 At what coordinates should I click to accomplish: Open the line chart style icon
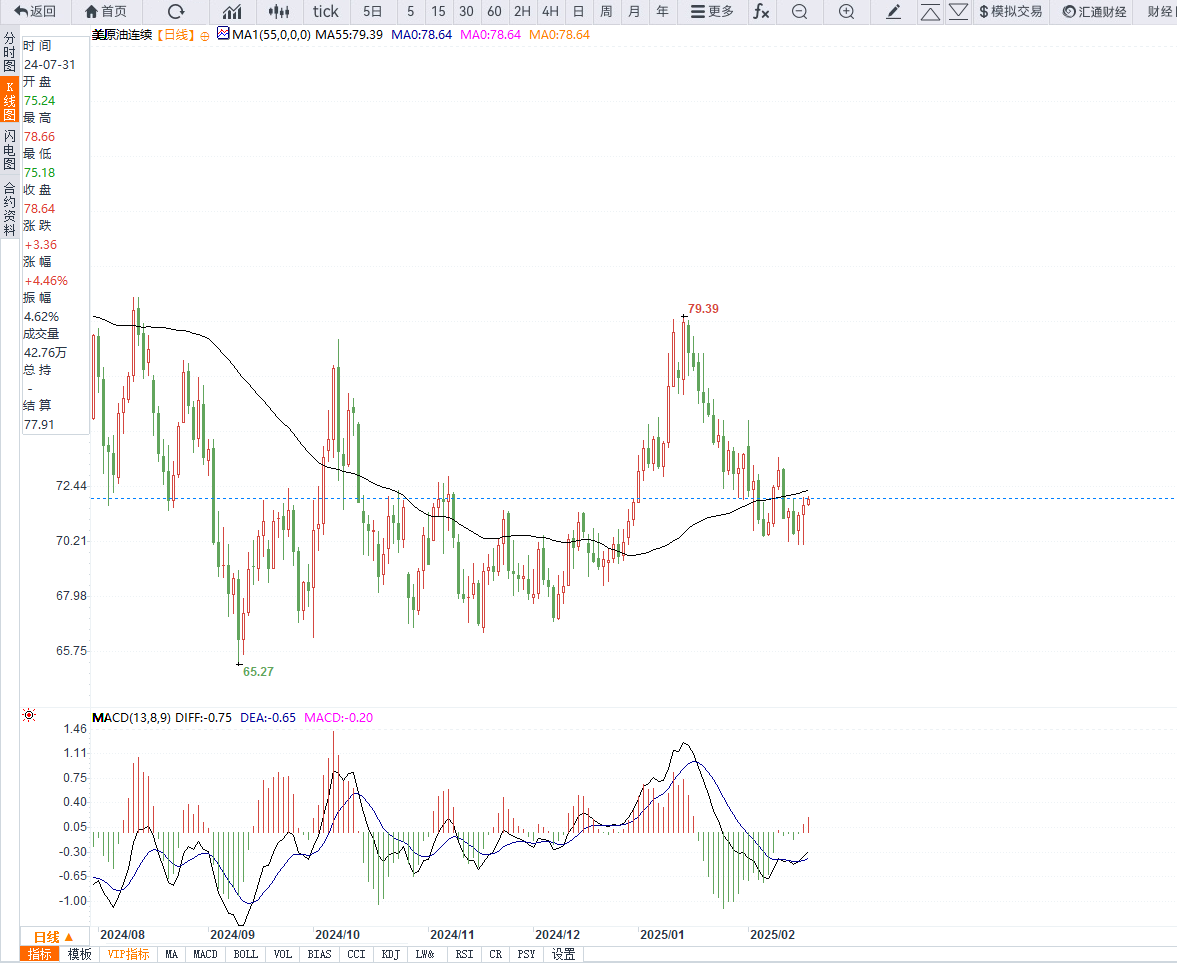[232, 12]
